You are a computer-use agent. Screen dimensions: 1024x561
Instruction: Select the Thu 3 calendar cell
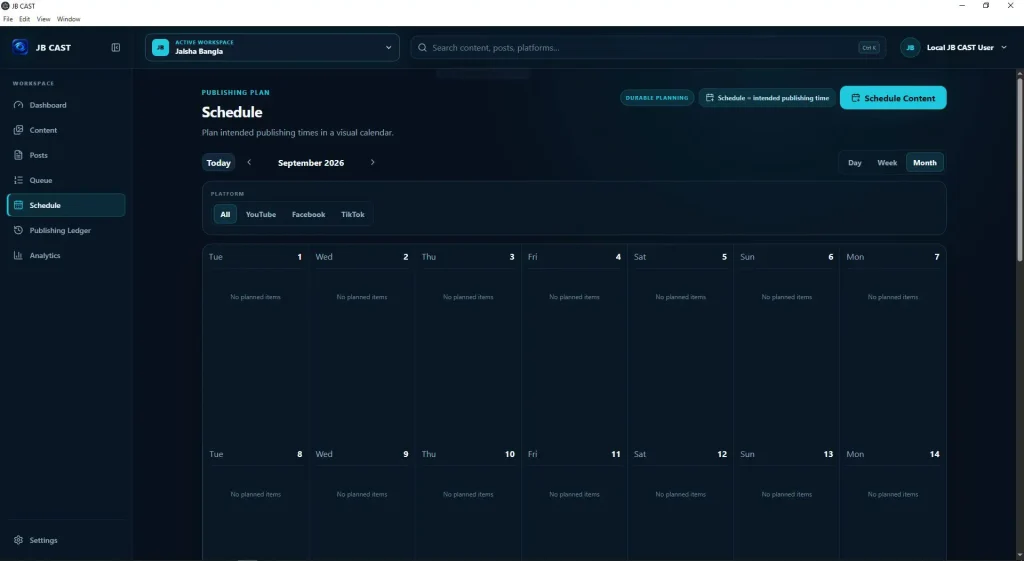pos(468,342)
